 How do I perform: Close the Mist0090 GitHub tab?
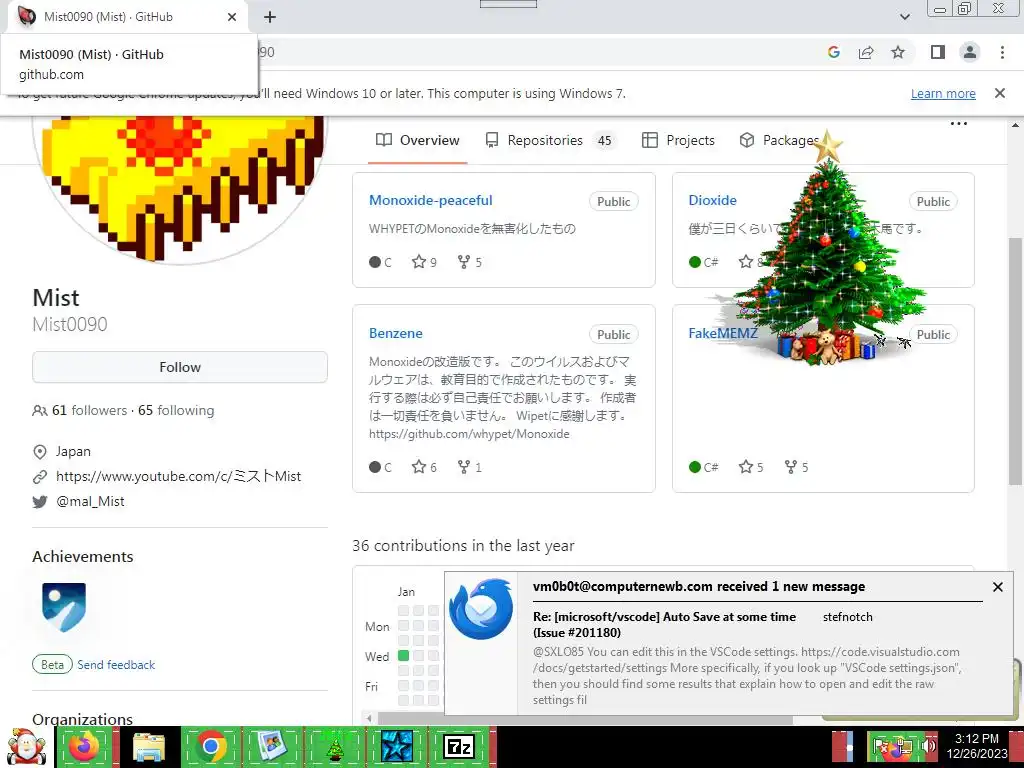pos(232,17)
